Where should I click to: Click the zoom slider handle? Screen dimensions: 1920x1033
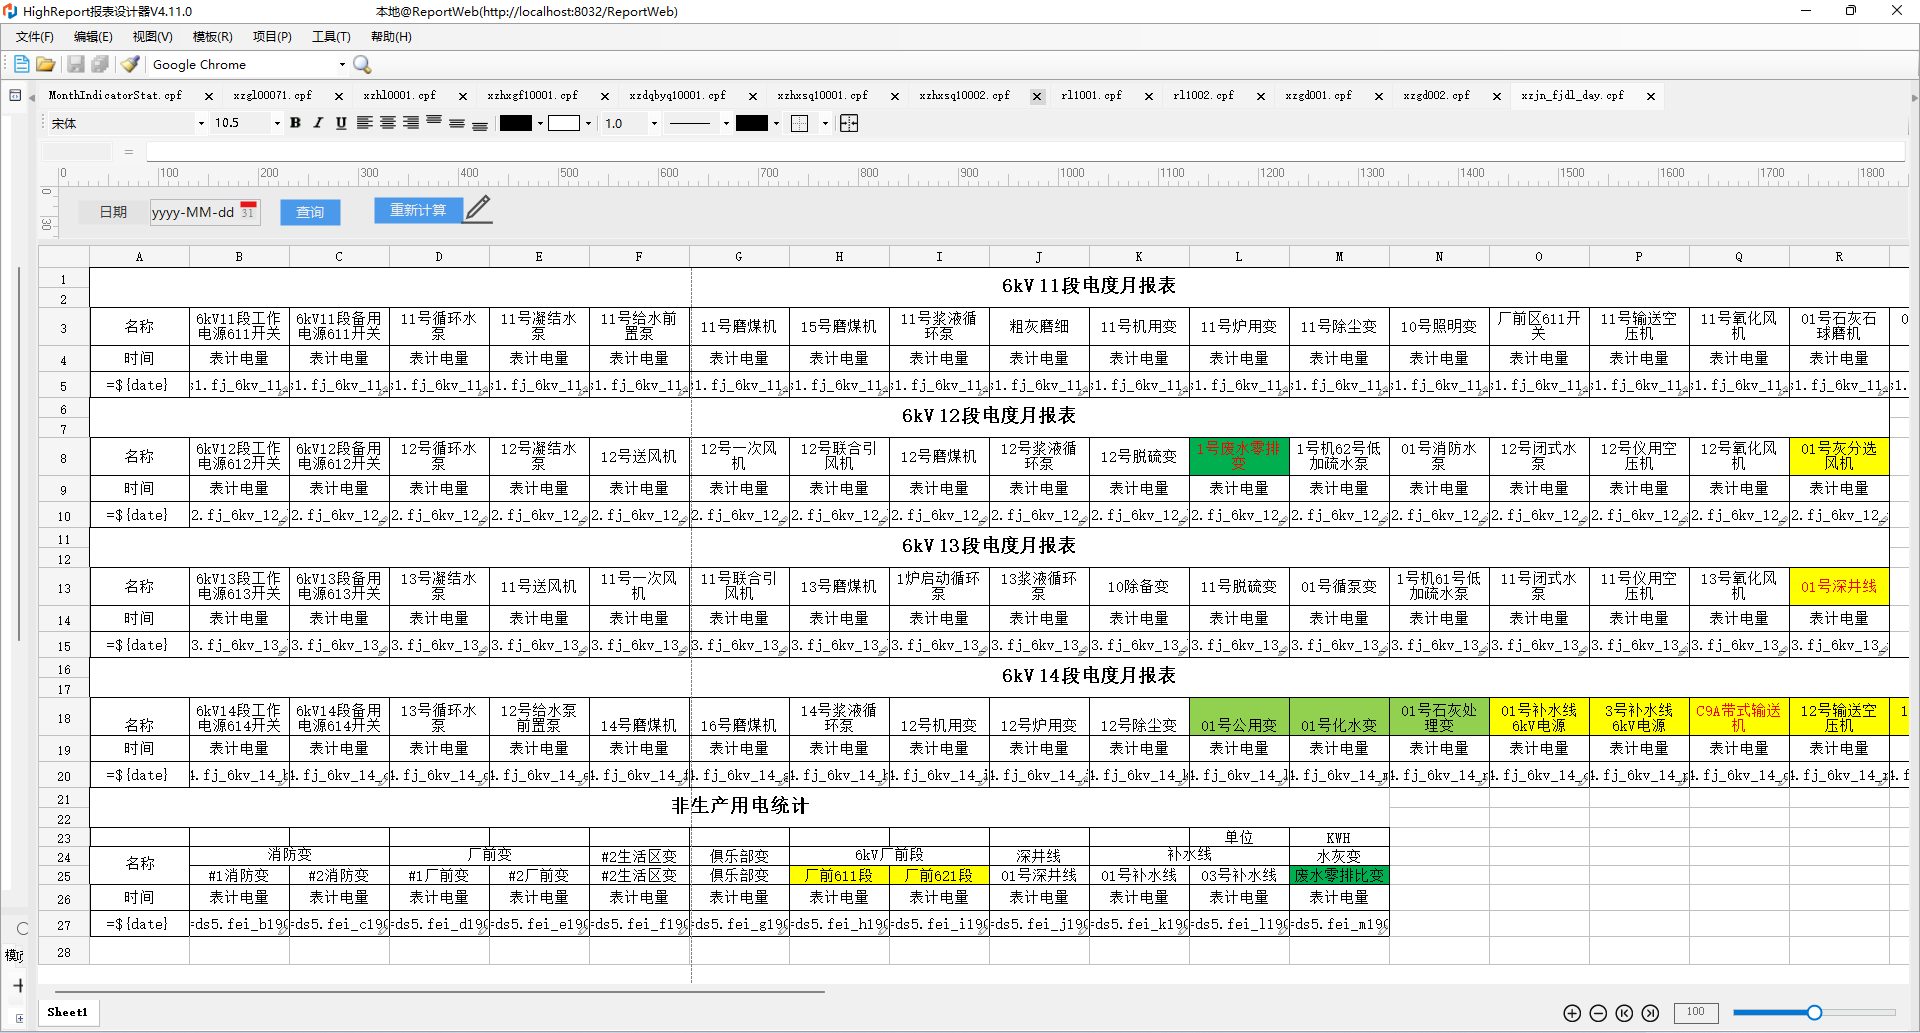1814,1013
